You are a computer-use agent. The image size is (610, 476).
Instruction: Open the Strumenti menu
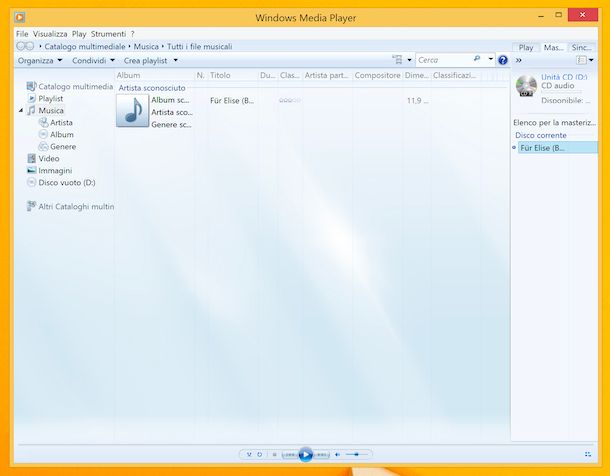click(108, 34)
